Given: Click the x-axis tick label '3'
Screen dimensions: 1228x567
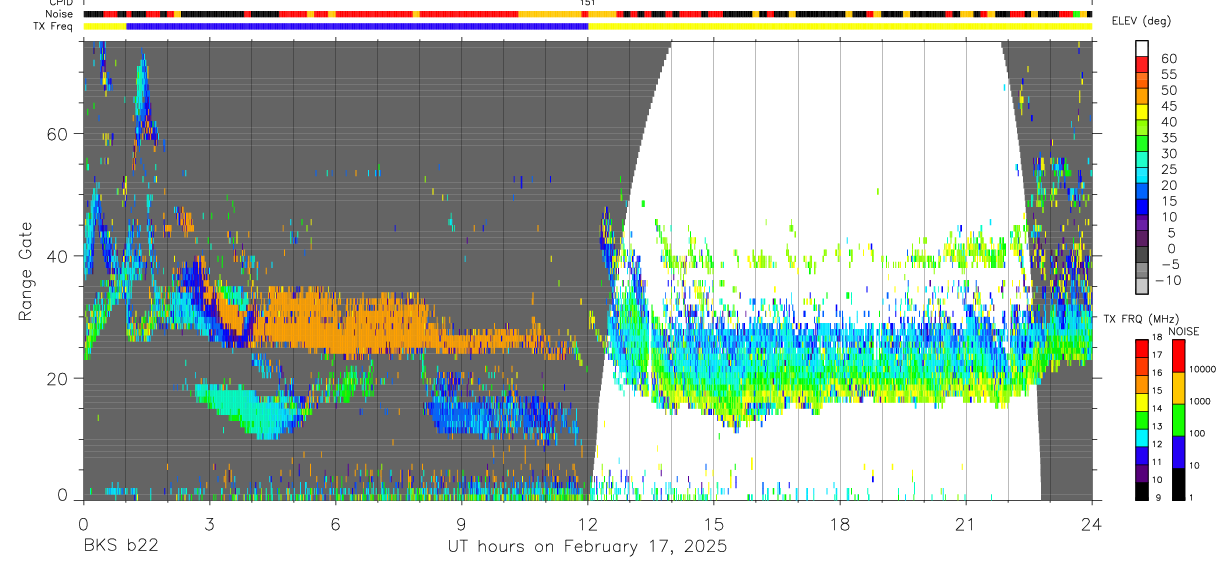Looking at the screenshot, I should (209, 525).
